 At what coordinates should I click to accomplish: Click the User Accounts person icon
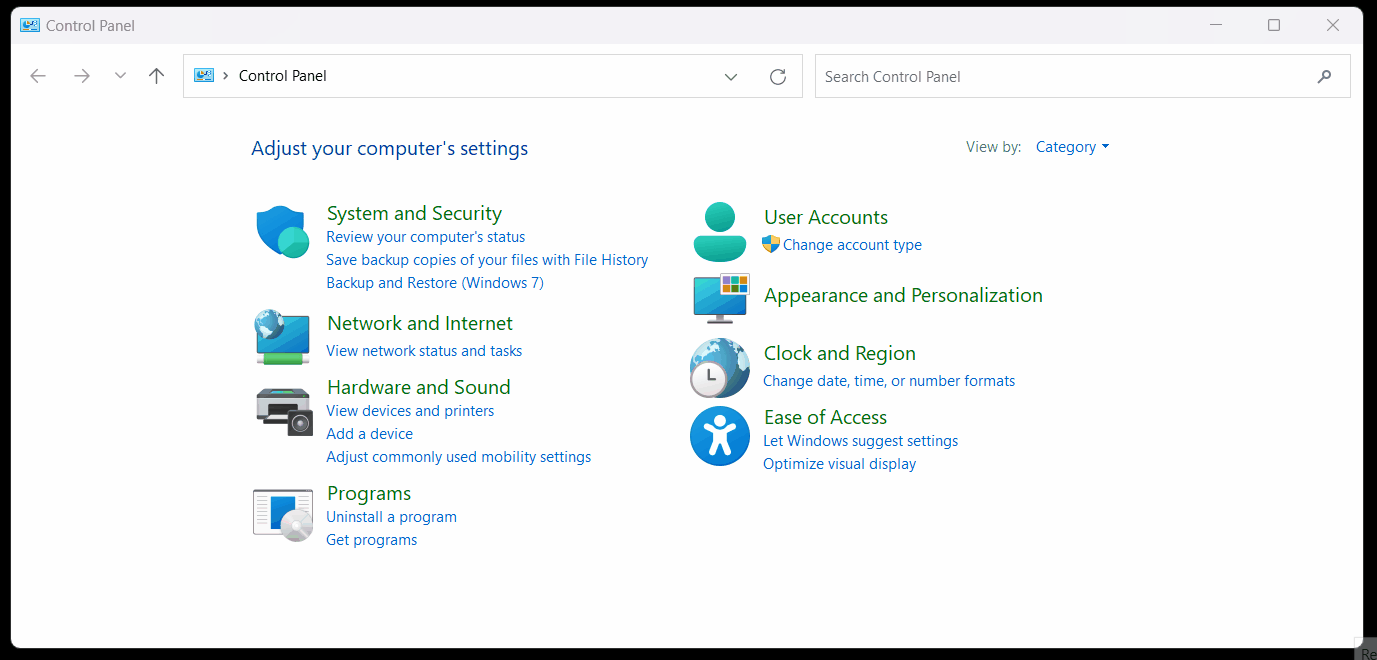click(x=719, y=232)
